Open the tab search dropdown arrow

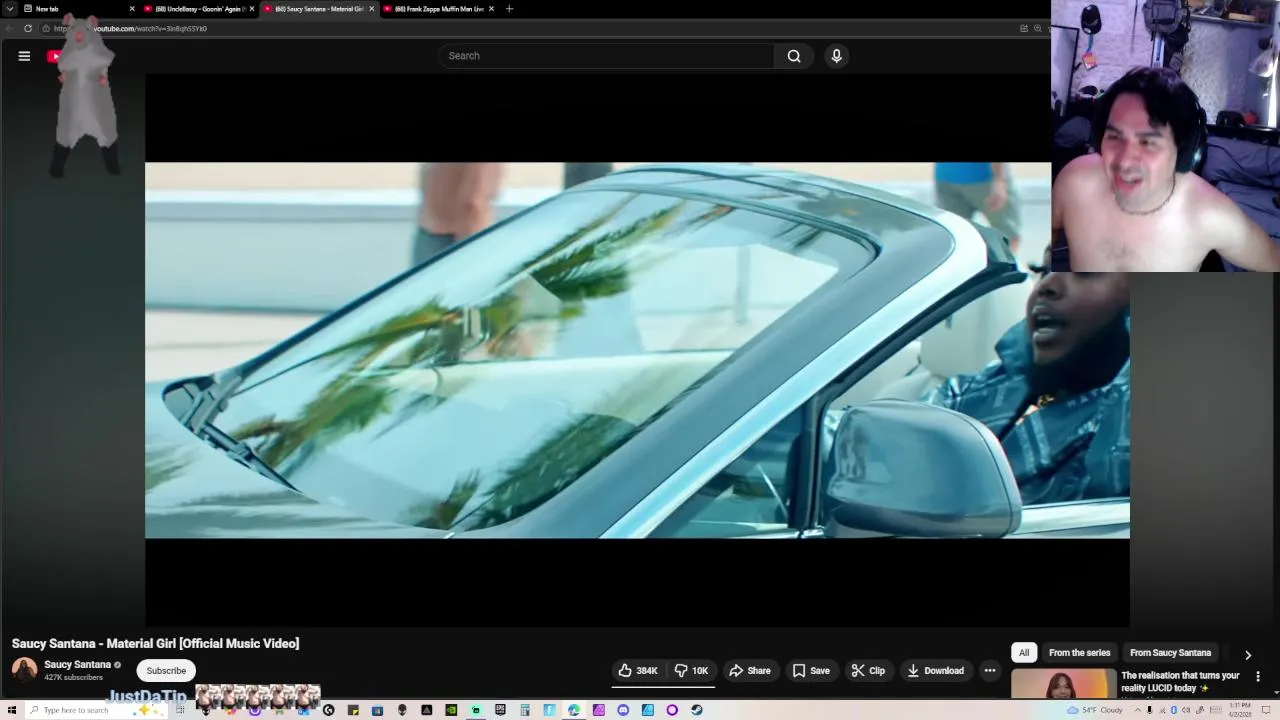pyautogui.click(x=8, y=8)
